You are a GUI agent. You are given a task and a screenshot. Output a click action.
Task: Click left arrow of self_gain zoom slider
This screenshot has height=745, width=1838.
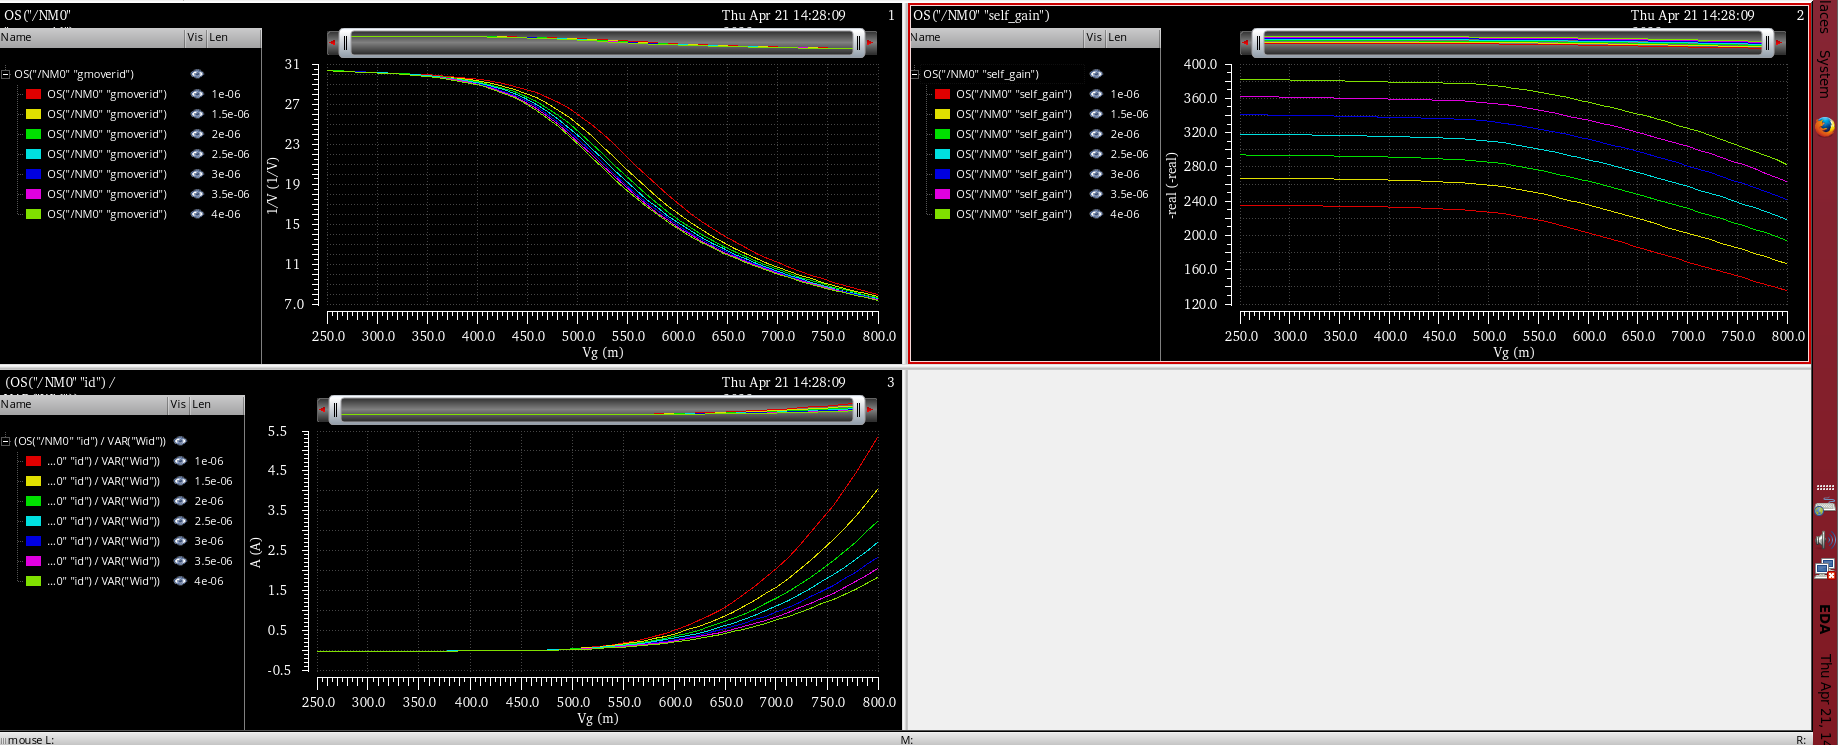pos(1246,43)
